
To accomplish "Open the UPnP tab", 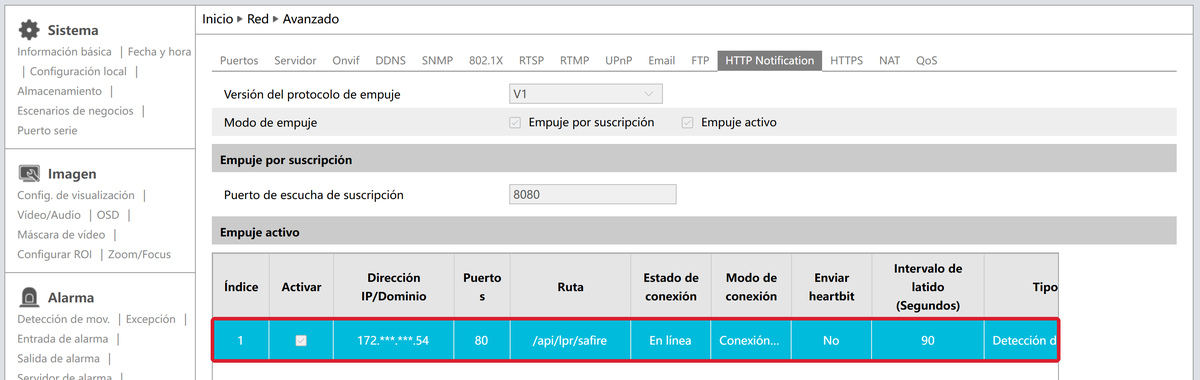I will pos(618,61).
